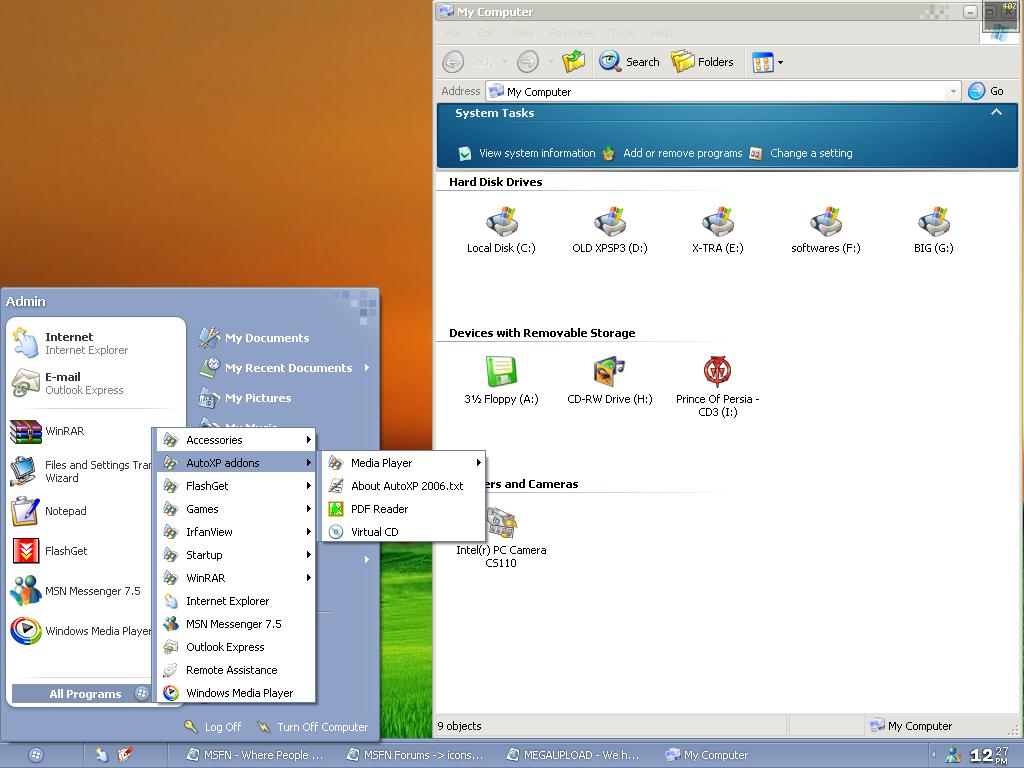Launch E-mail (Outlook Express) pinned Start menu item

[96, 383]
